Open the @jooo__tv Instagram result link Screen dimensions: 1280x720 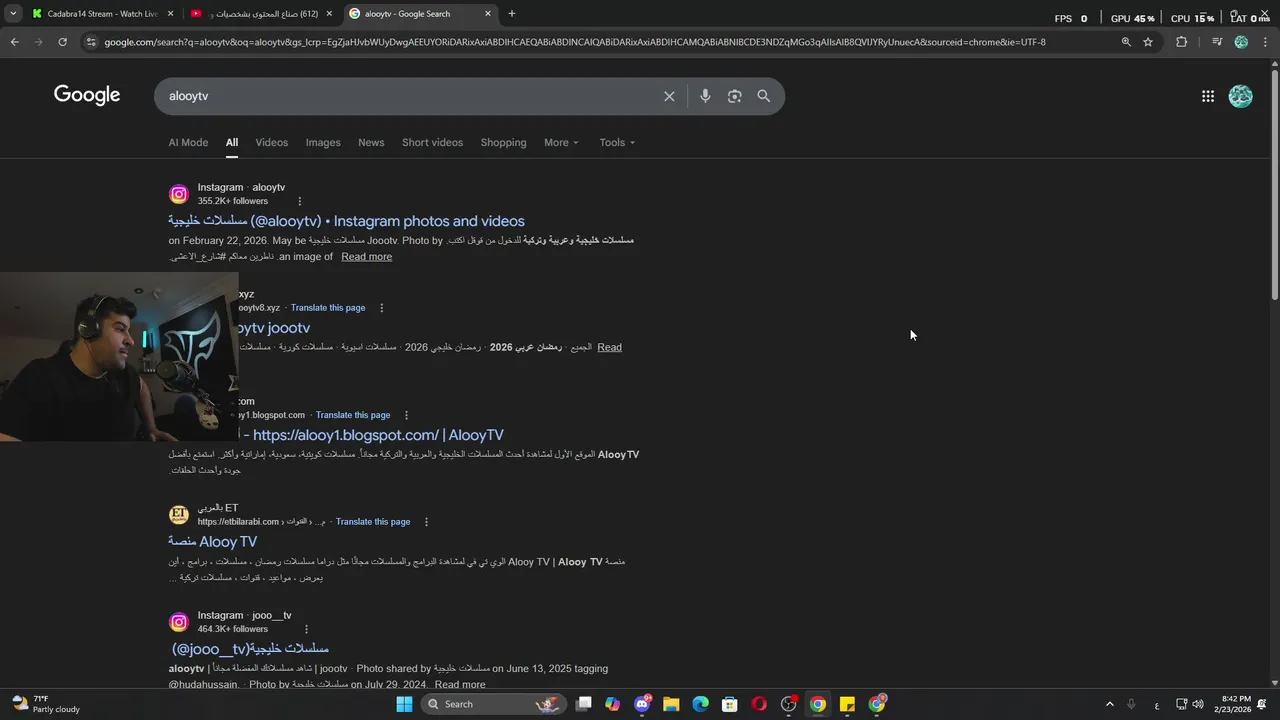[x=250, y=649]
